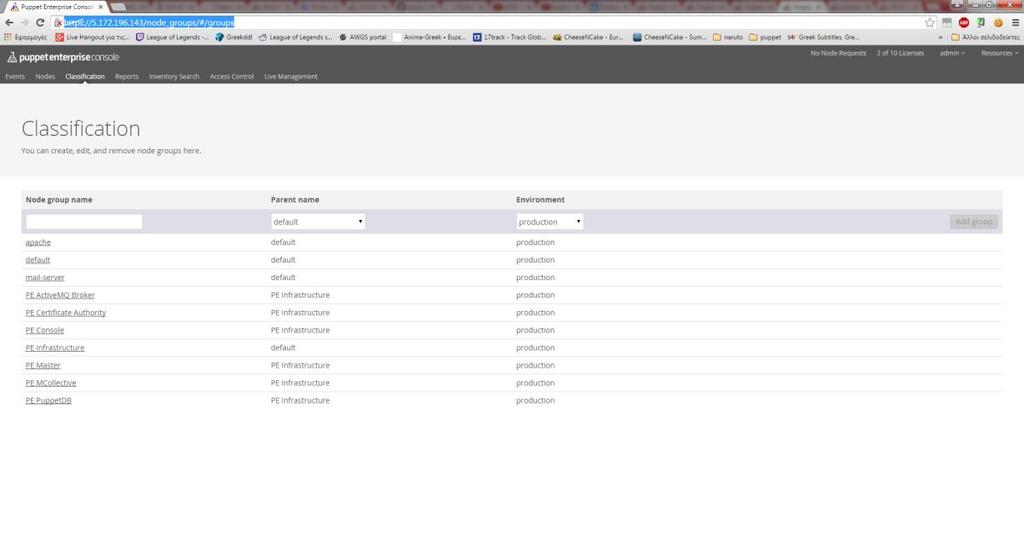
Task: Open the apache node group
Action: coord(38,242)
